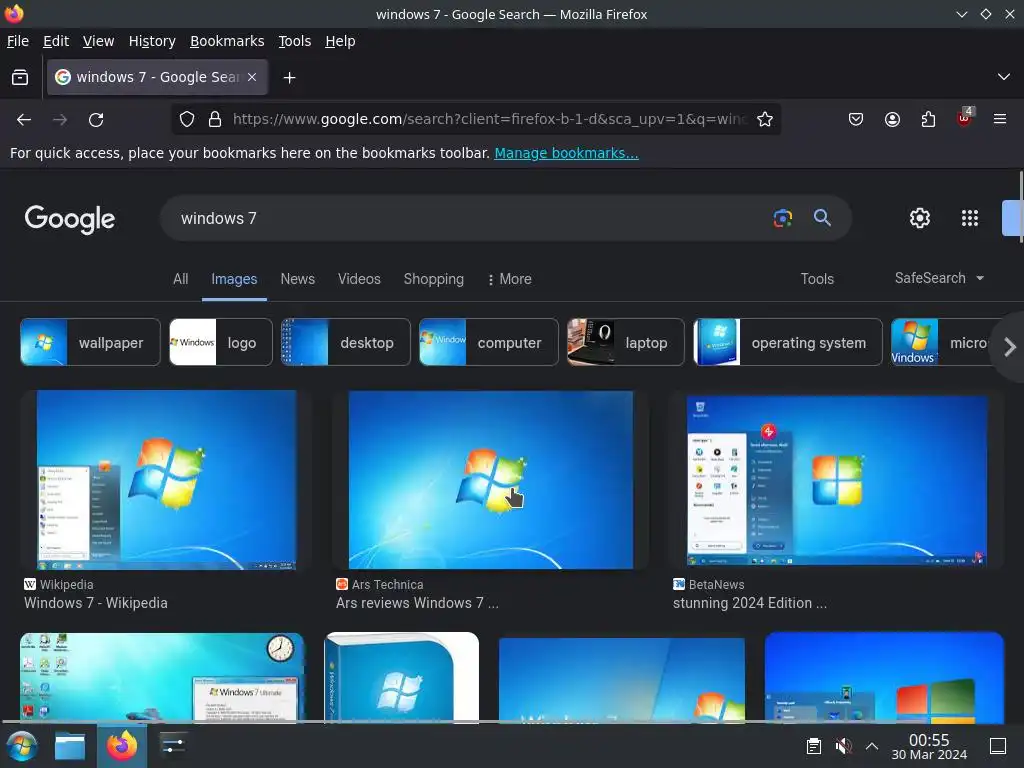The height and width of the screenshot is (768, 1024).
Task: Open Google search Tools filters
Action: coord(817,279)
